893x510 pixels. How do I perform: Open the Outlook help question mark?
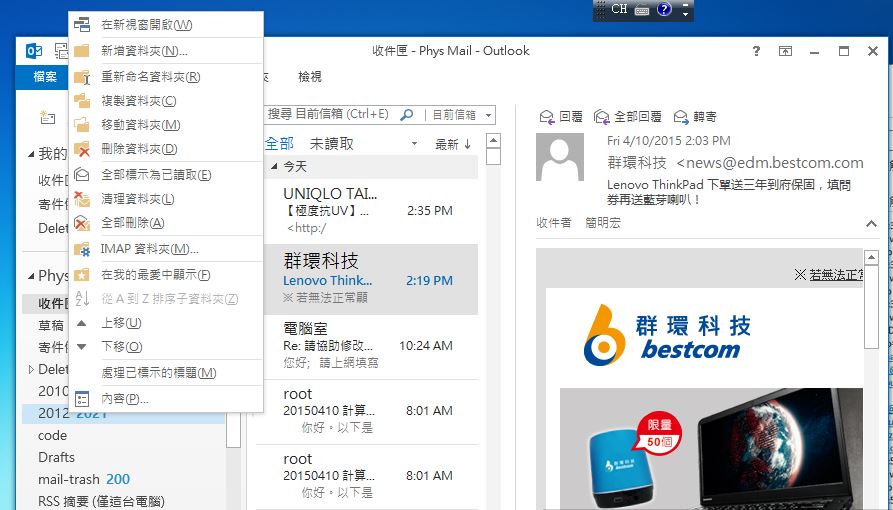pos(756,51)
